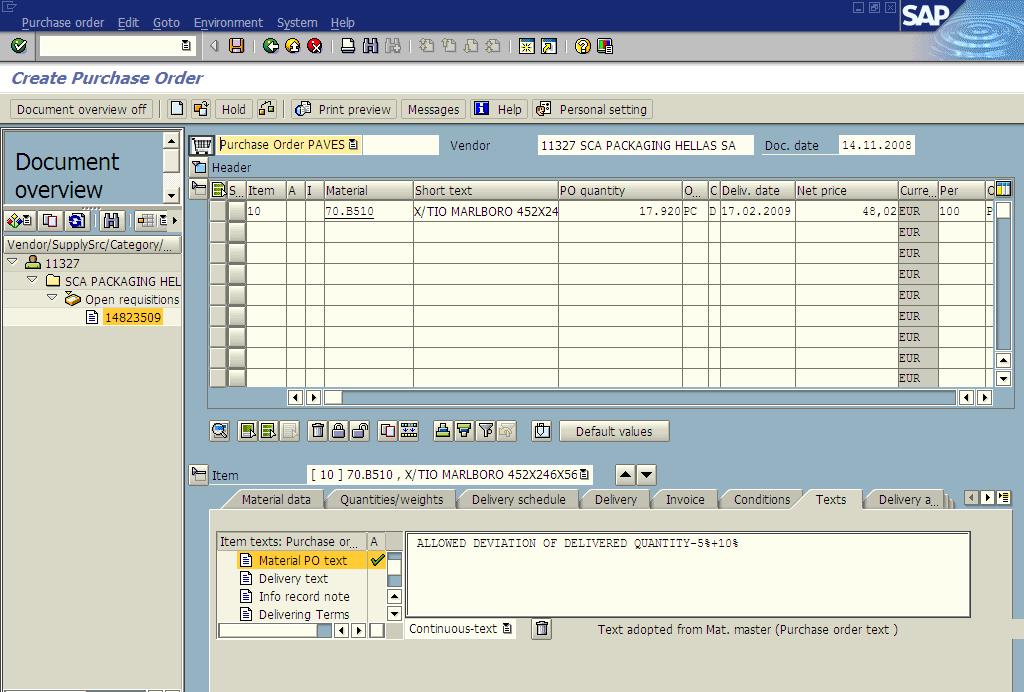This screenshot has width=1024, height=692.
Task: Click the Print icon in standard toolbar
Action: click(348, 46)
